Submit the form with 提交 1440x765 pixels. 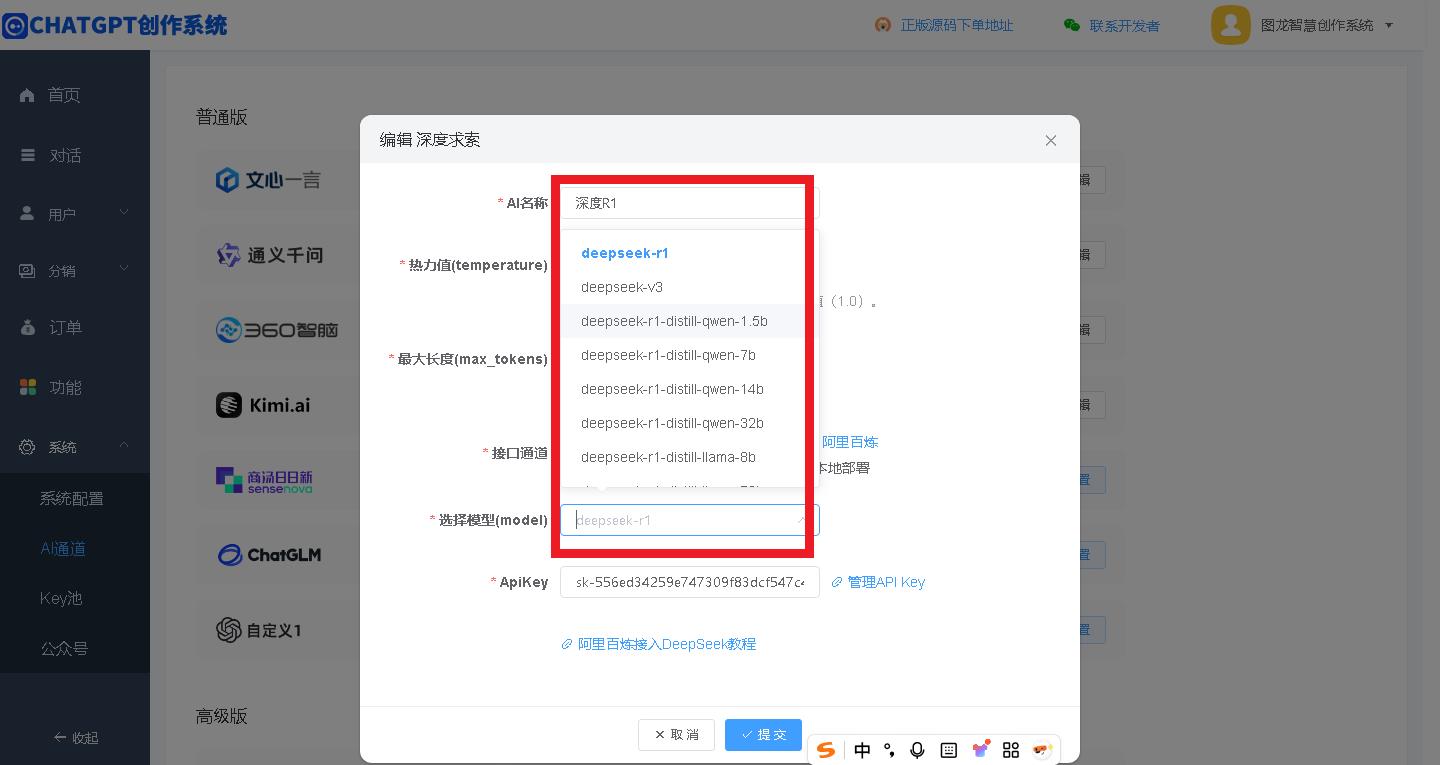[763, 734]
